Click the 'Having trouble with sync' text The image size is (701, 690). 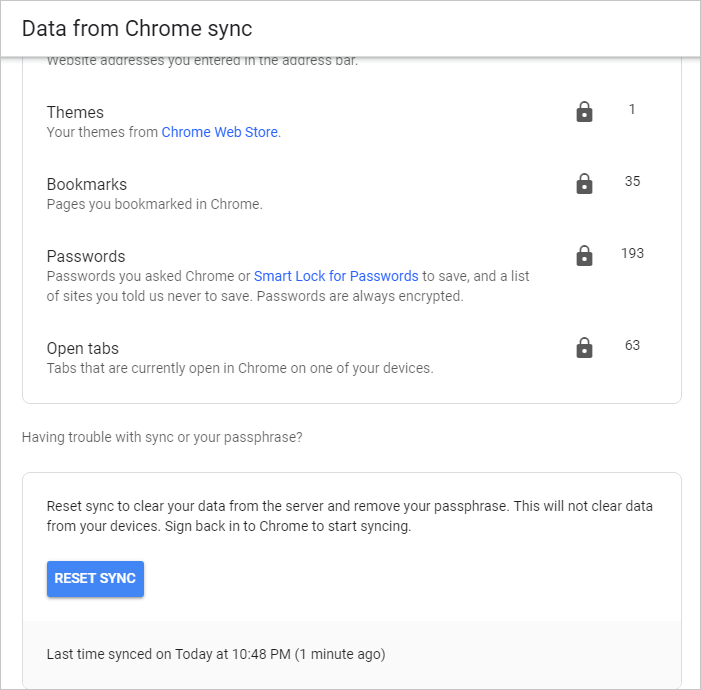point(162,437)
